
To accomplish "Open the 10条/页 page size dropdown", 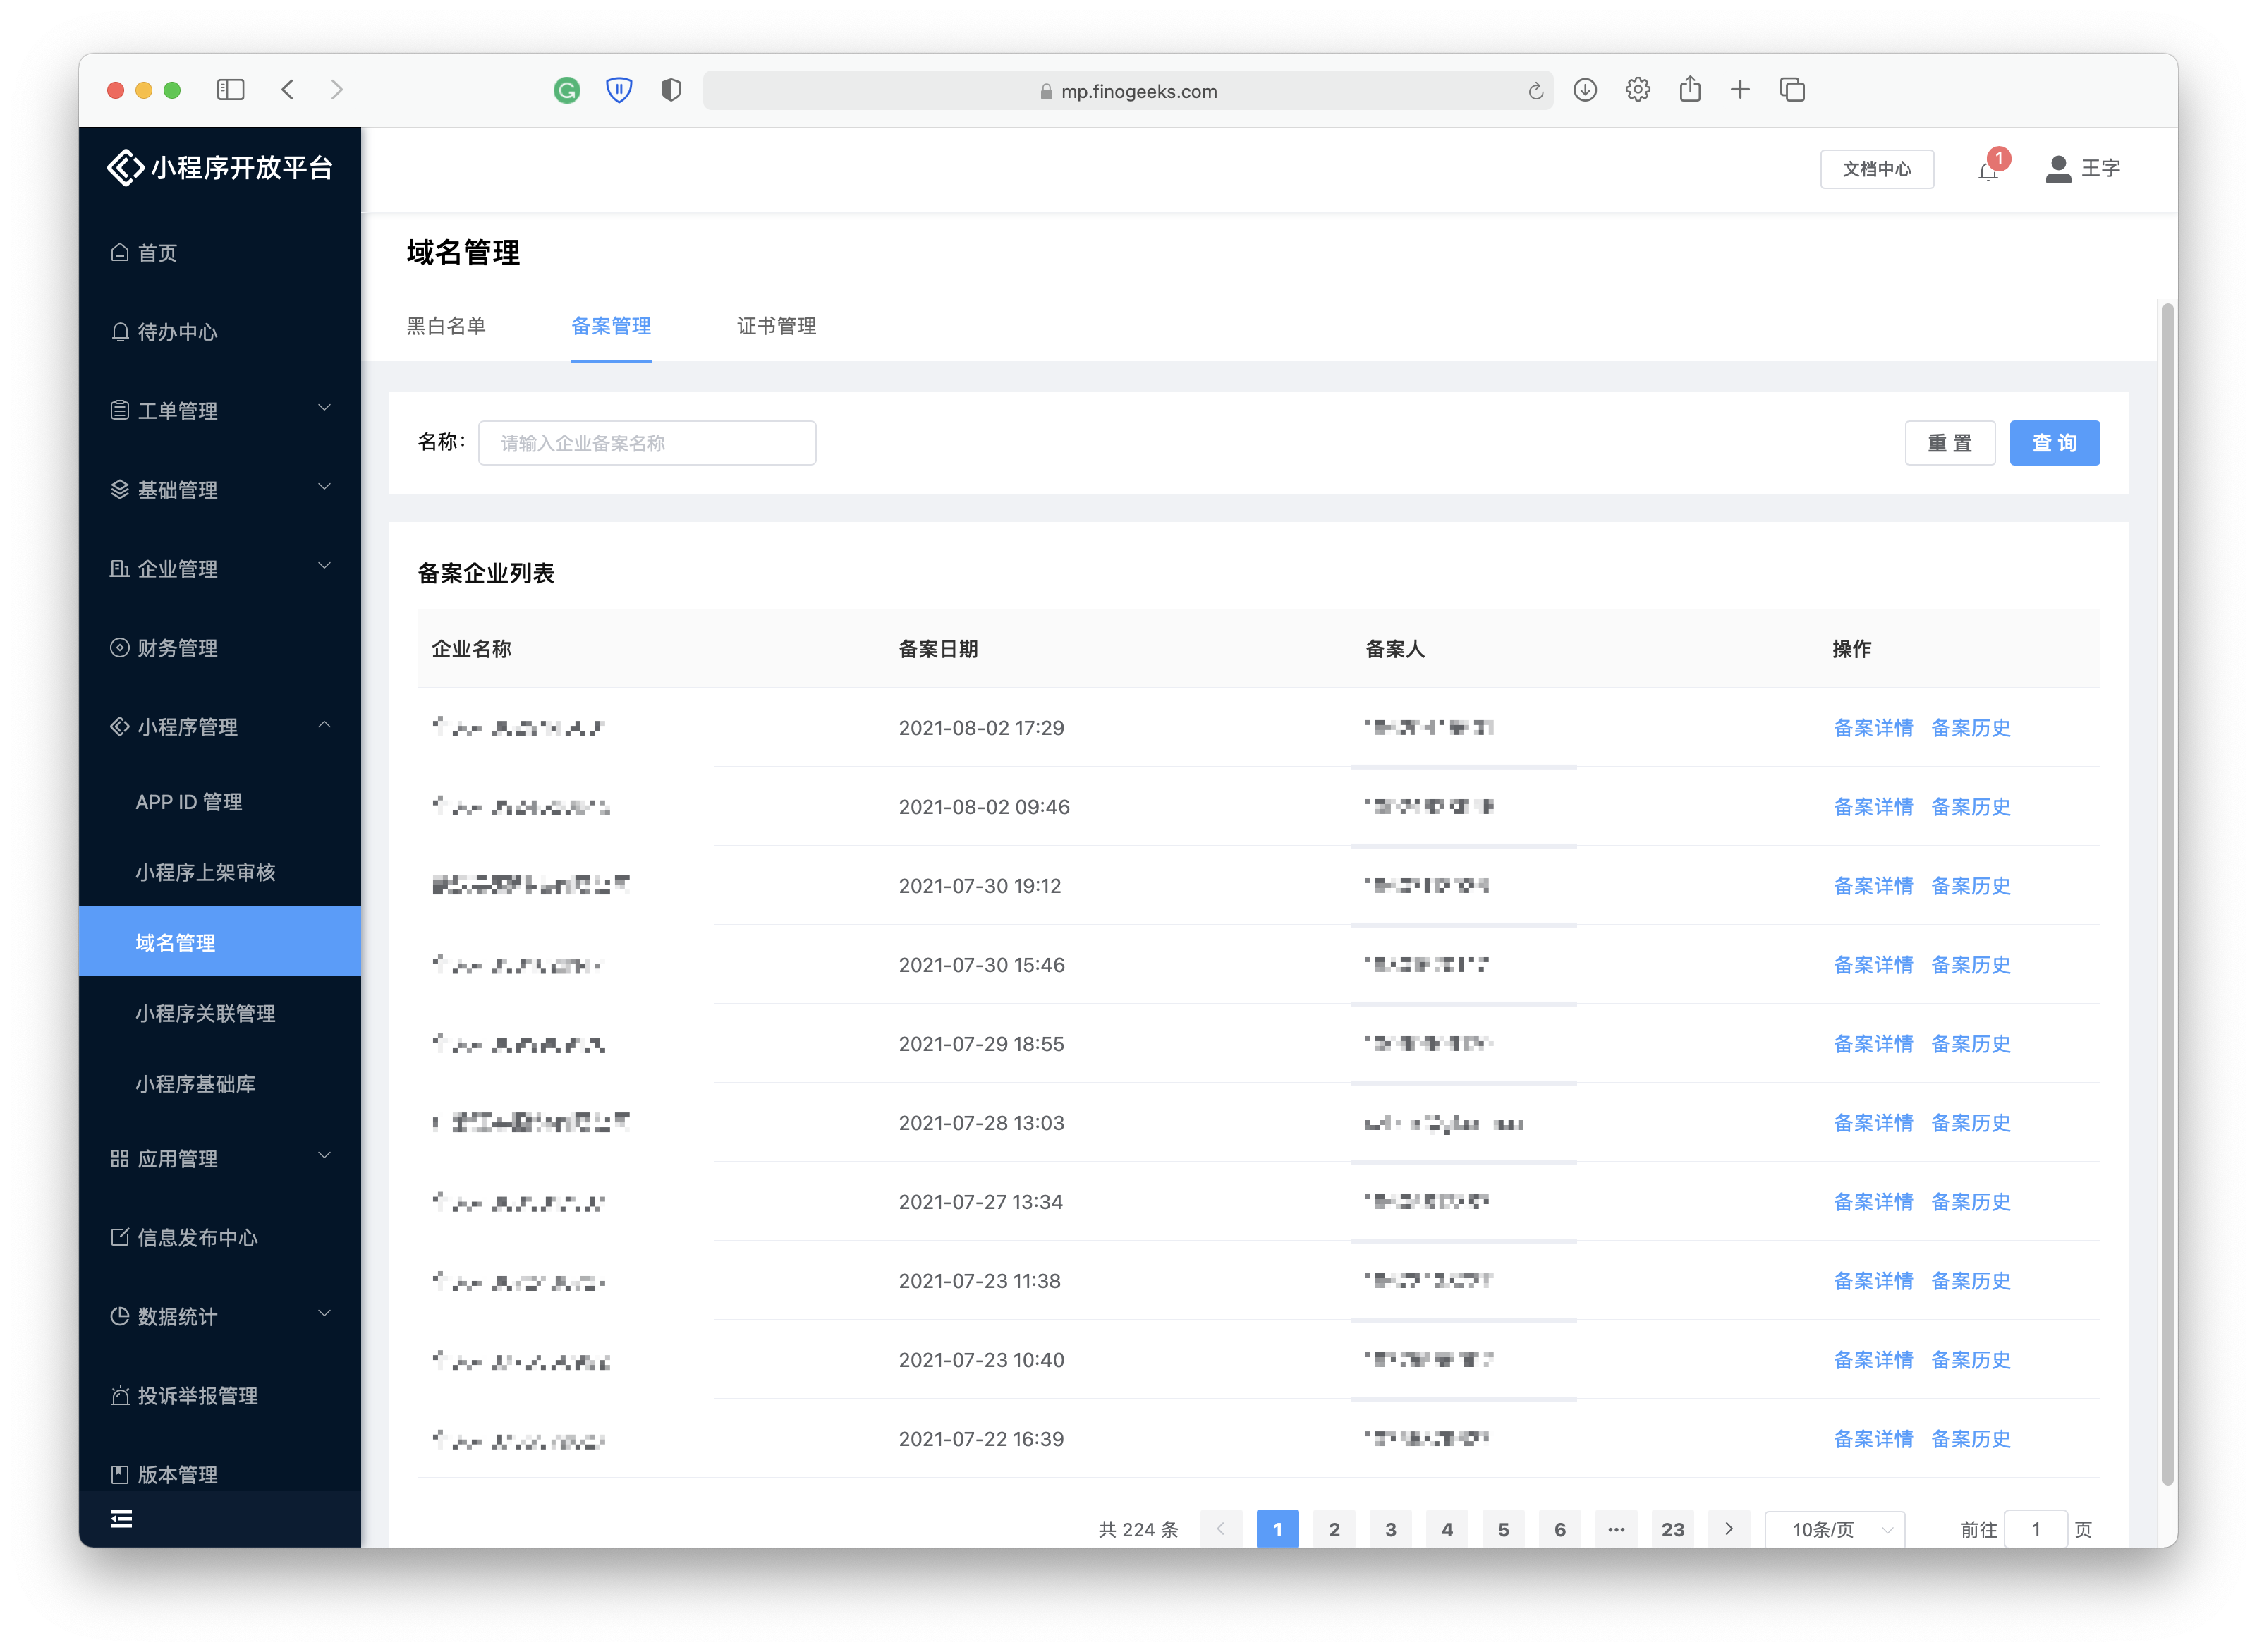I will point(1834,1529).
